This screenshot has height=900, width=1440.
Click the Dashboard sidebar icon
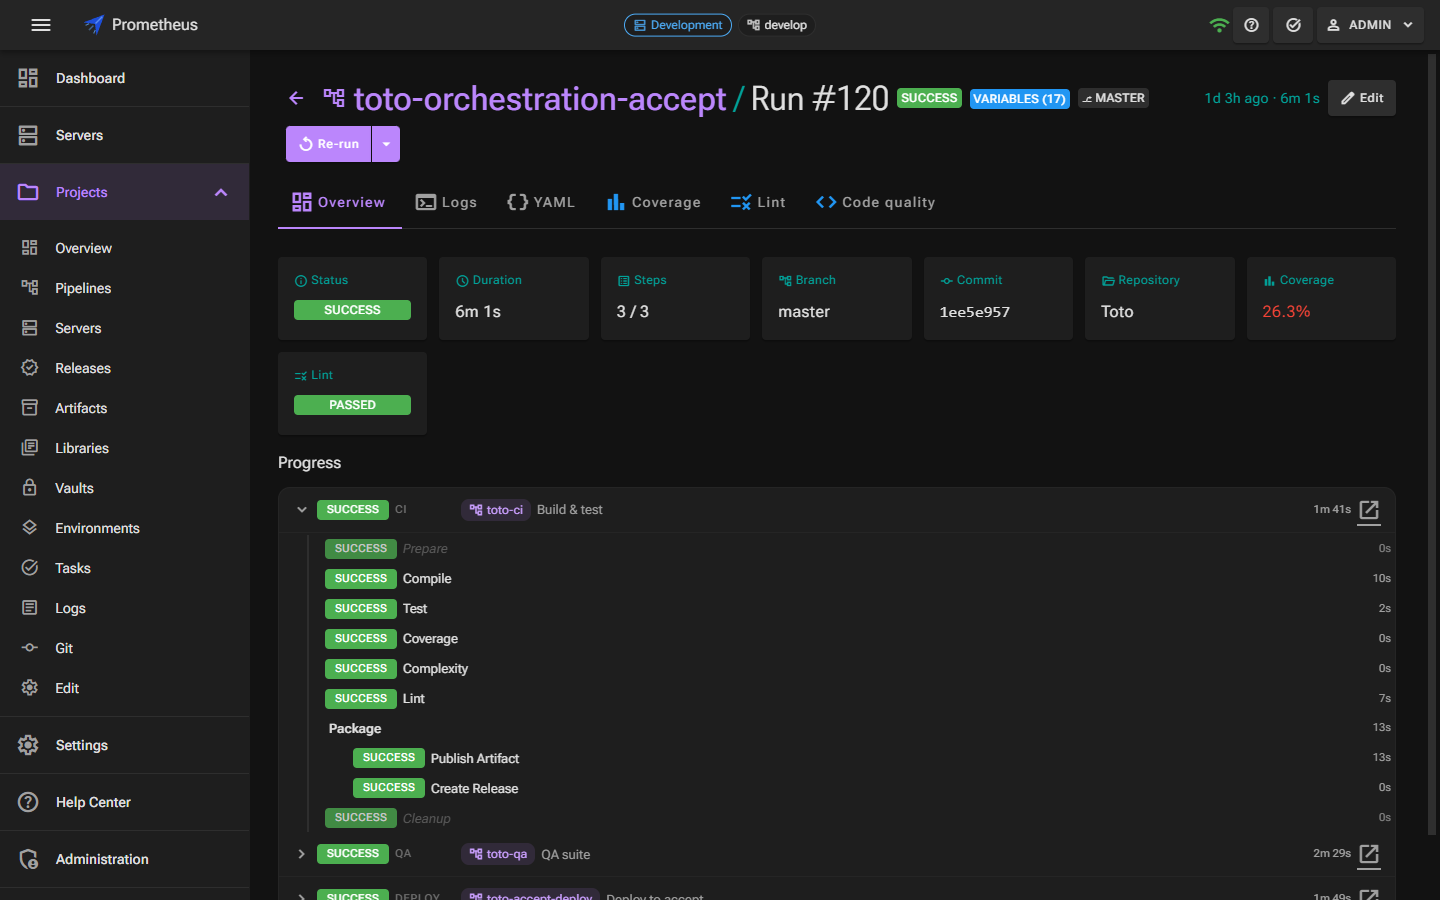(28, 78)
